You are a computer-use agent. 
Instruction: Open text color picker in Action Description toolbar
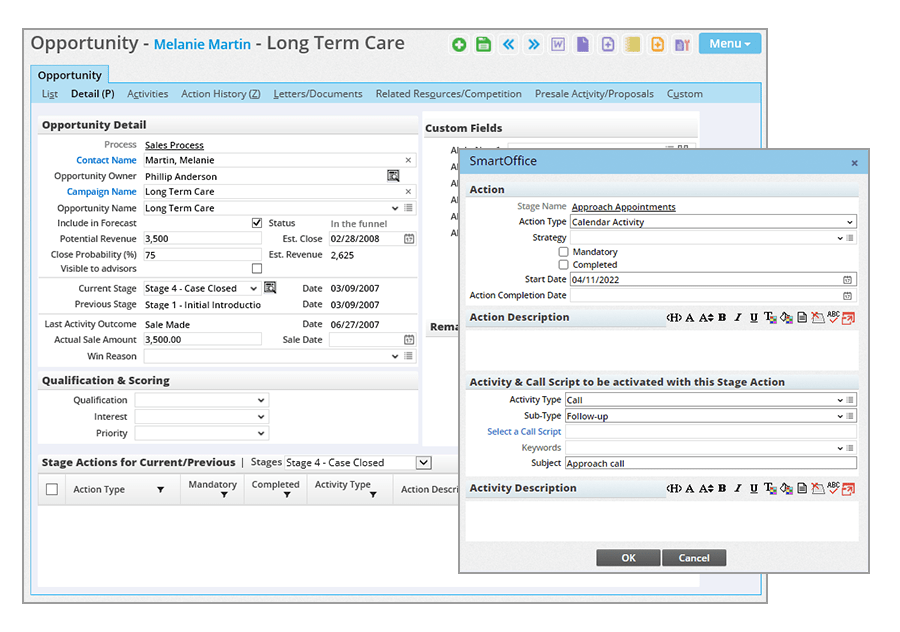(770, 318)
